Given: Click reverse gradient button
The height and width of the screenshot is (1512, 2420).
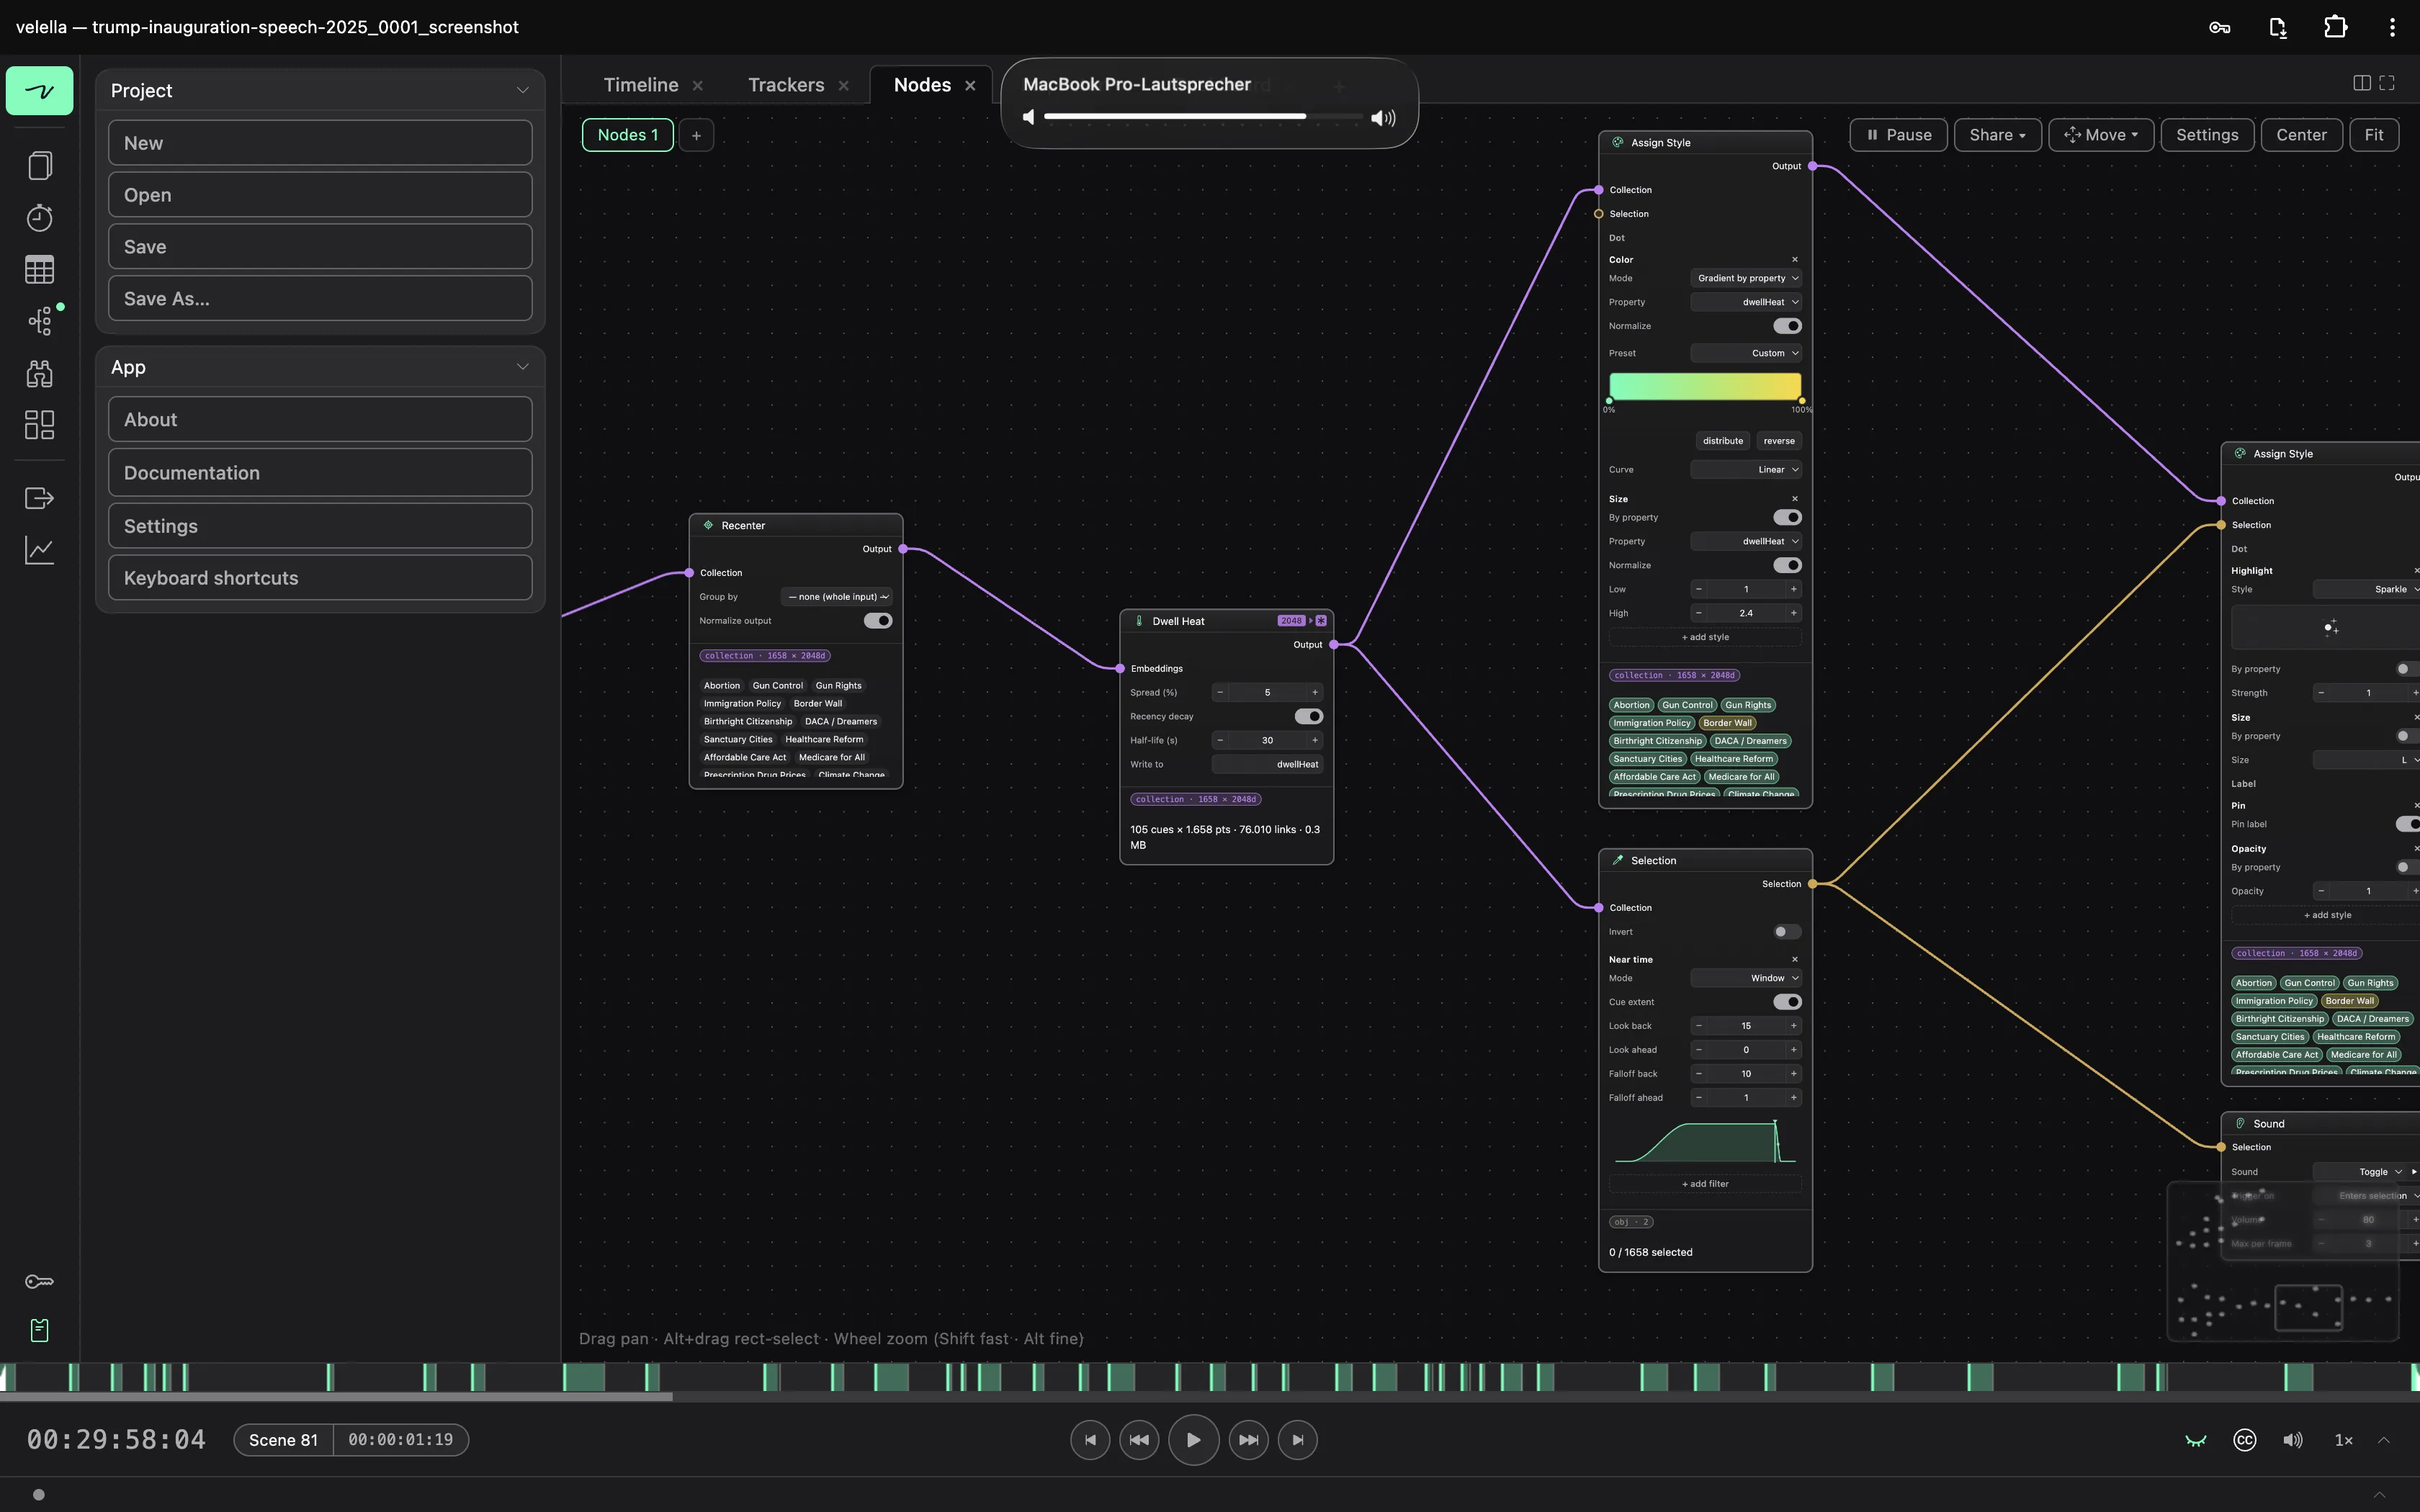Looking at the screenshot, I should click(x=1778, y=441).
